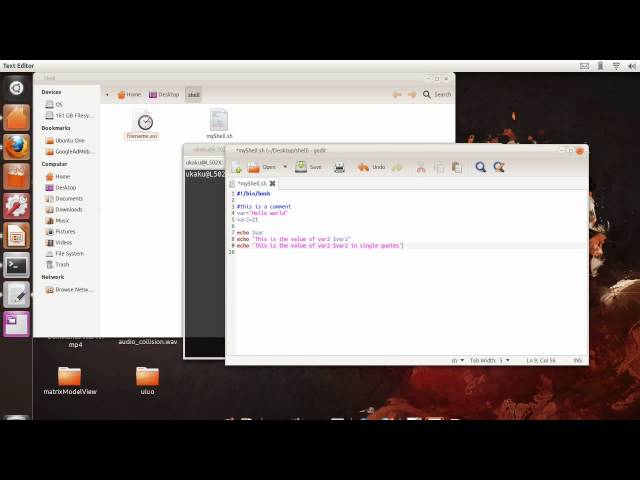Image resolution: width=640 pixels, height=480 pixels.
Task: Click the Open file button in gedit
Action: (262, 167)
